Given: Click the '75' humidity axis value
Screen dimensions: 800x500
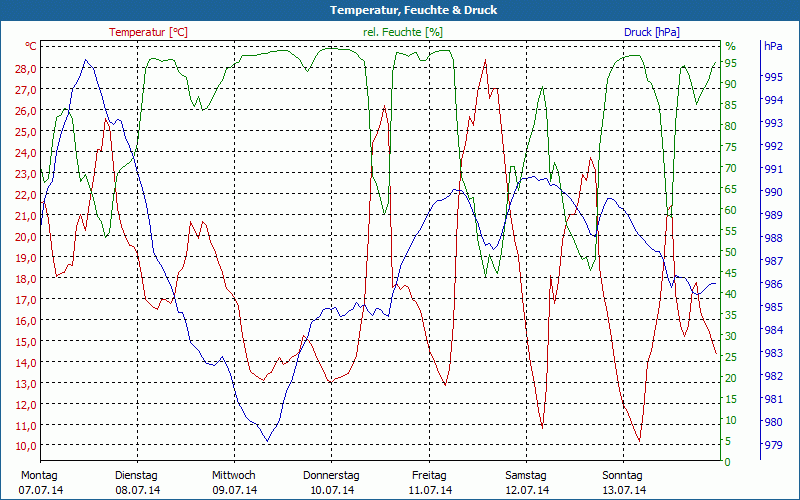Looking at the screenshot, I should click(730, 147).
